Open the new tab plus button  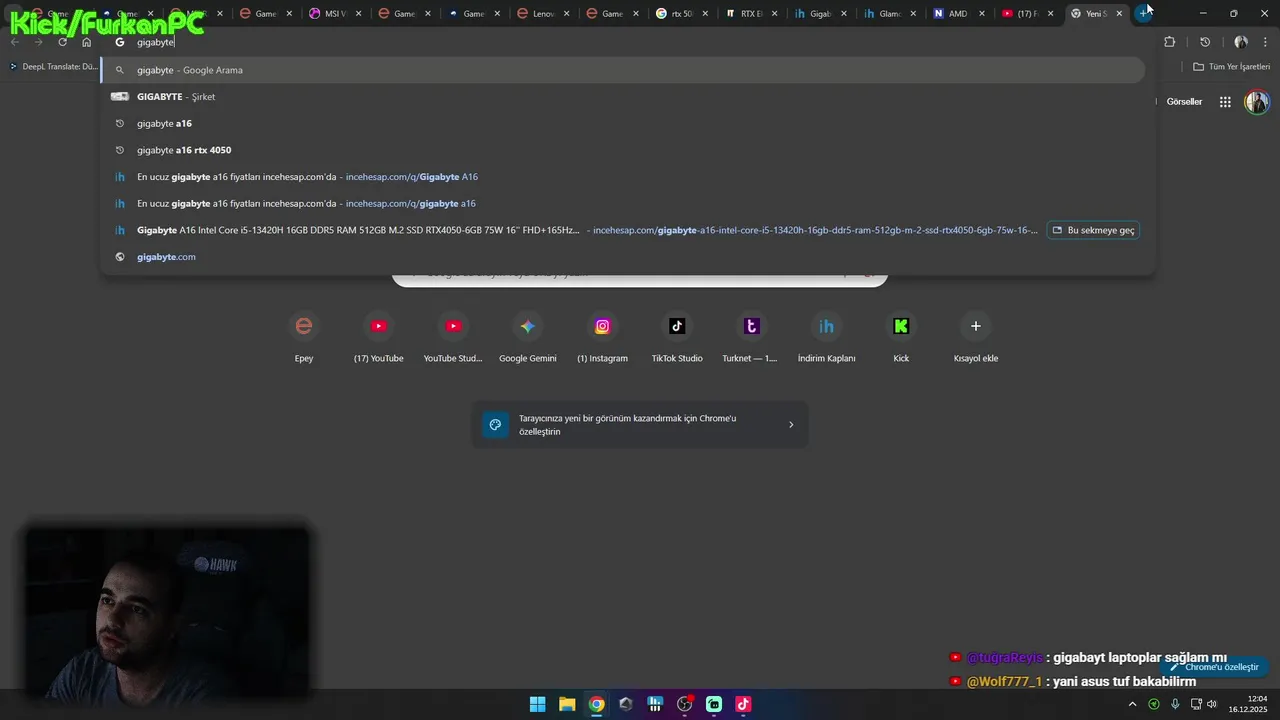(x=1144, y=13)
